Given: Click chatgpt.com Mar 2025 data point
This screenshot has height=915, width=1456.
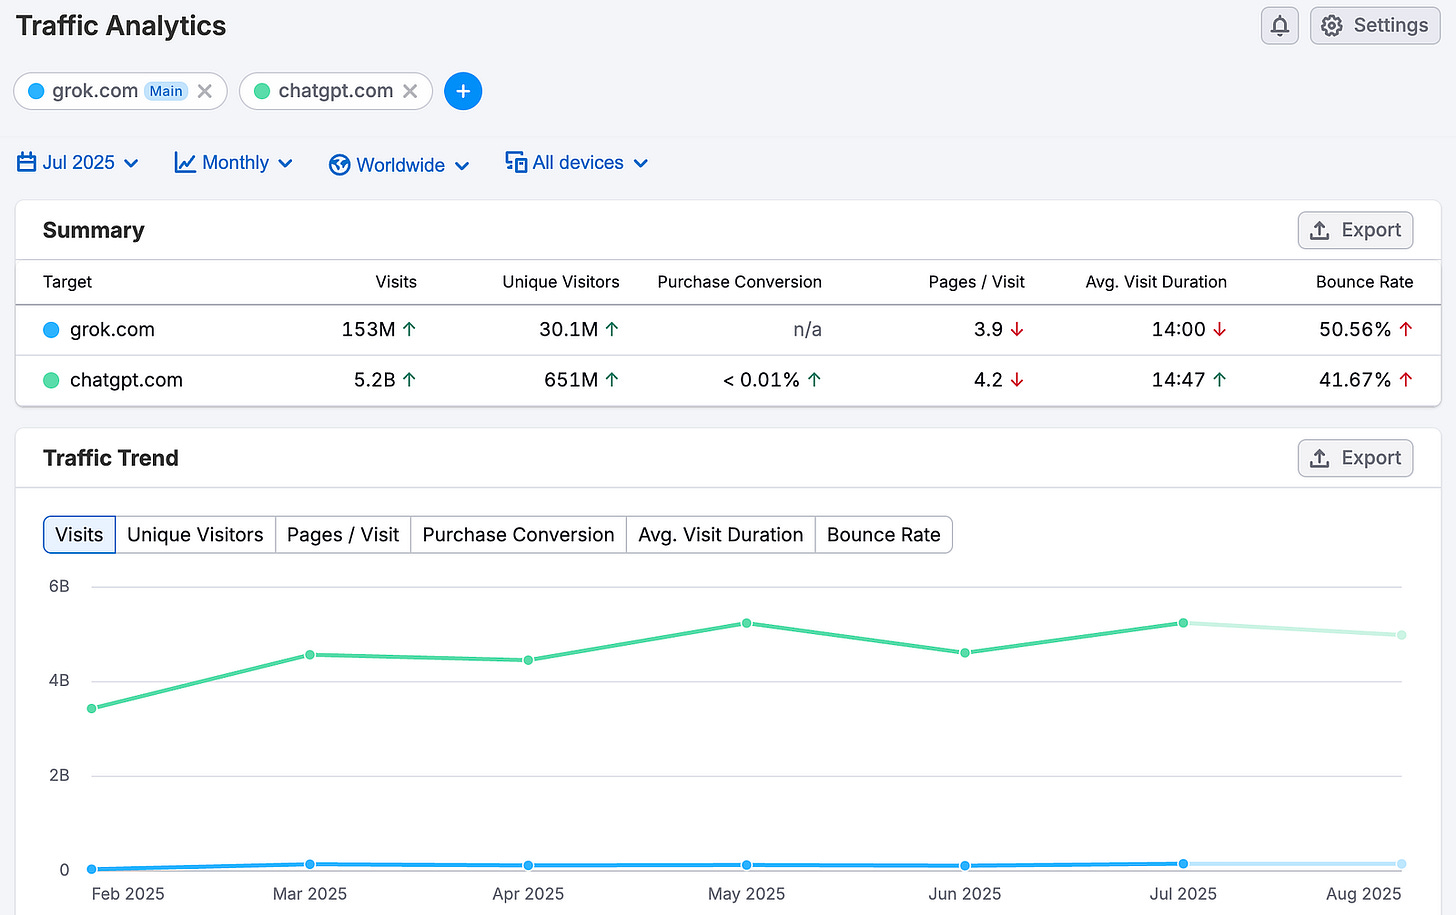Looking at the screenshot, I should click(x=310, y=655).
